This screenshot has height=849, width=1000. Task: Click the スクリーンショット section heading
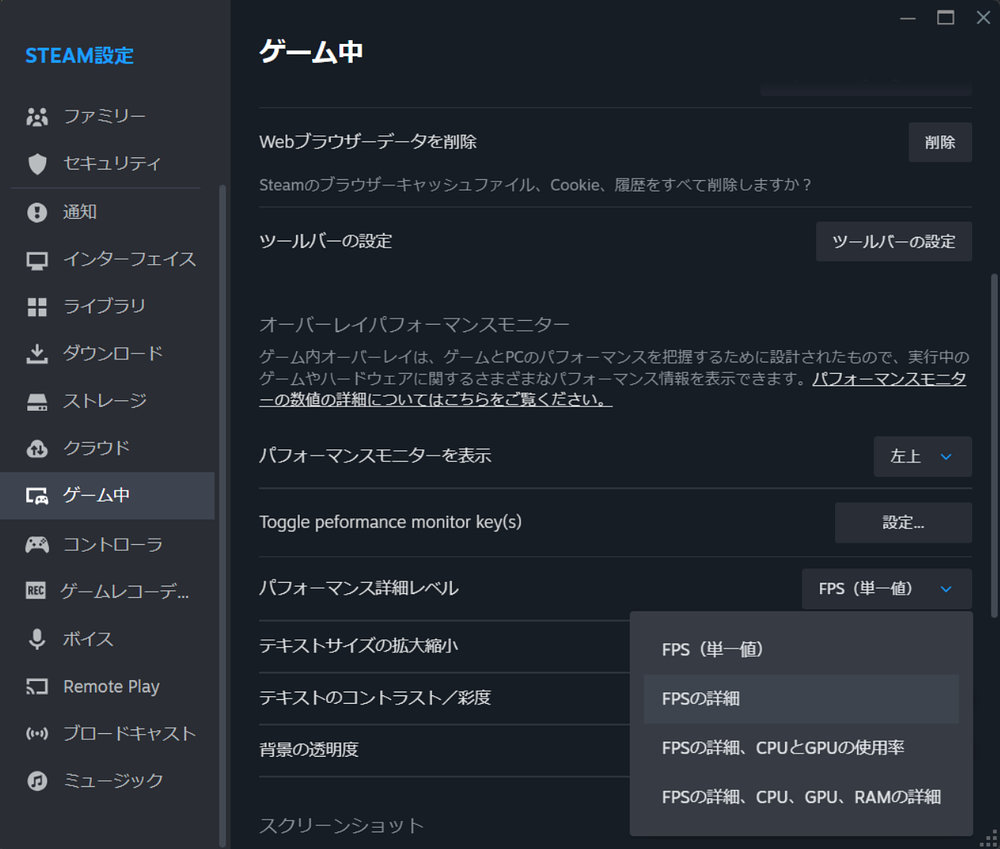point(341,826)
